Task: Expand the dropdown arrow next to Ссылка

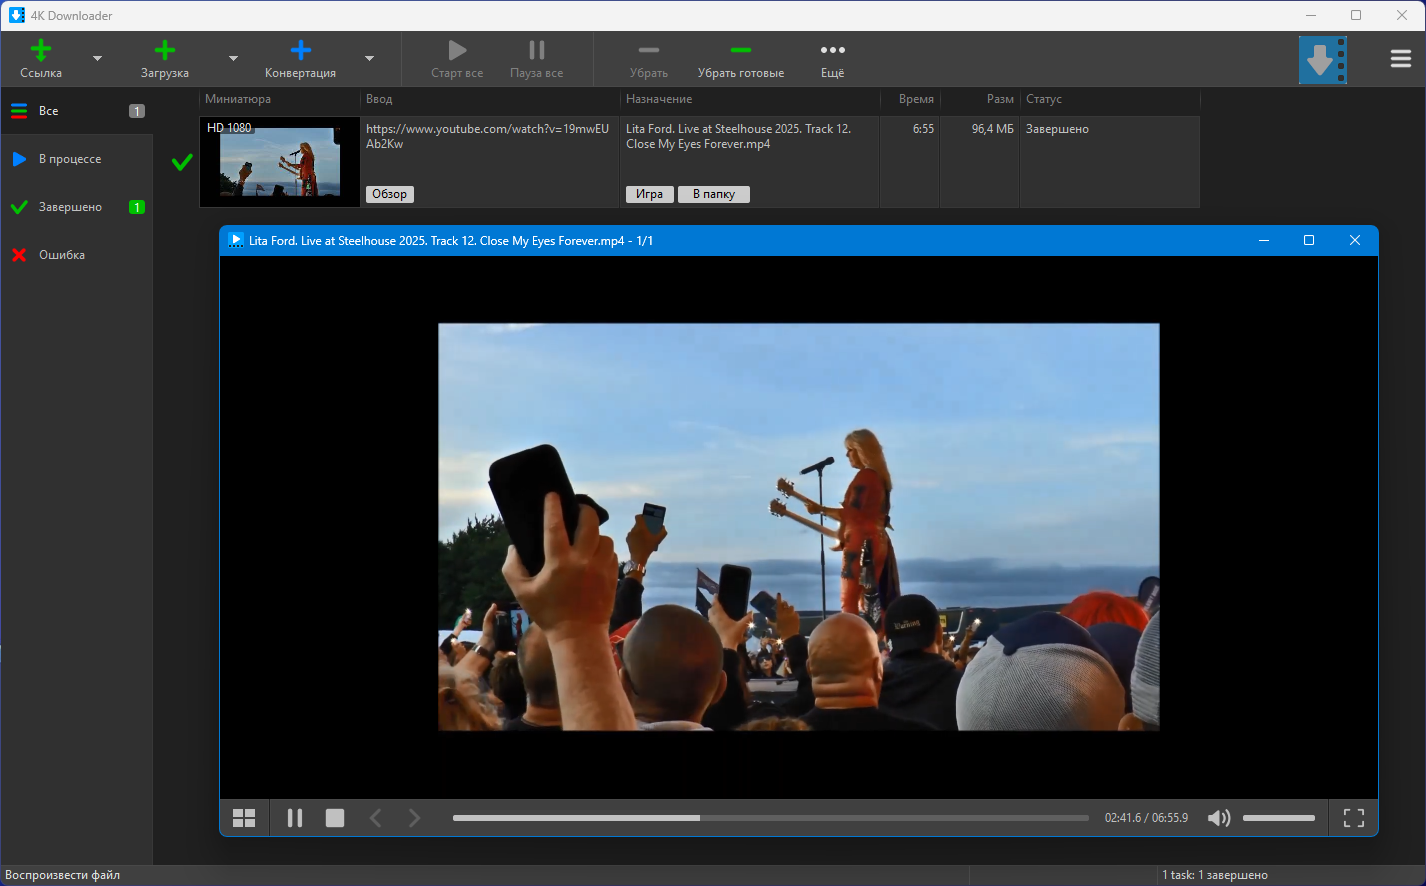Action: click(97, 59)
